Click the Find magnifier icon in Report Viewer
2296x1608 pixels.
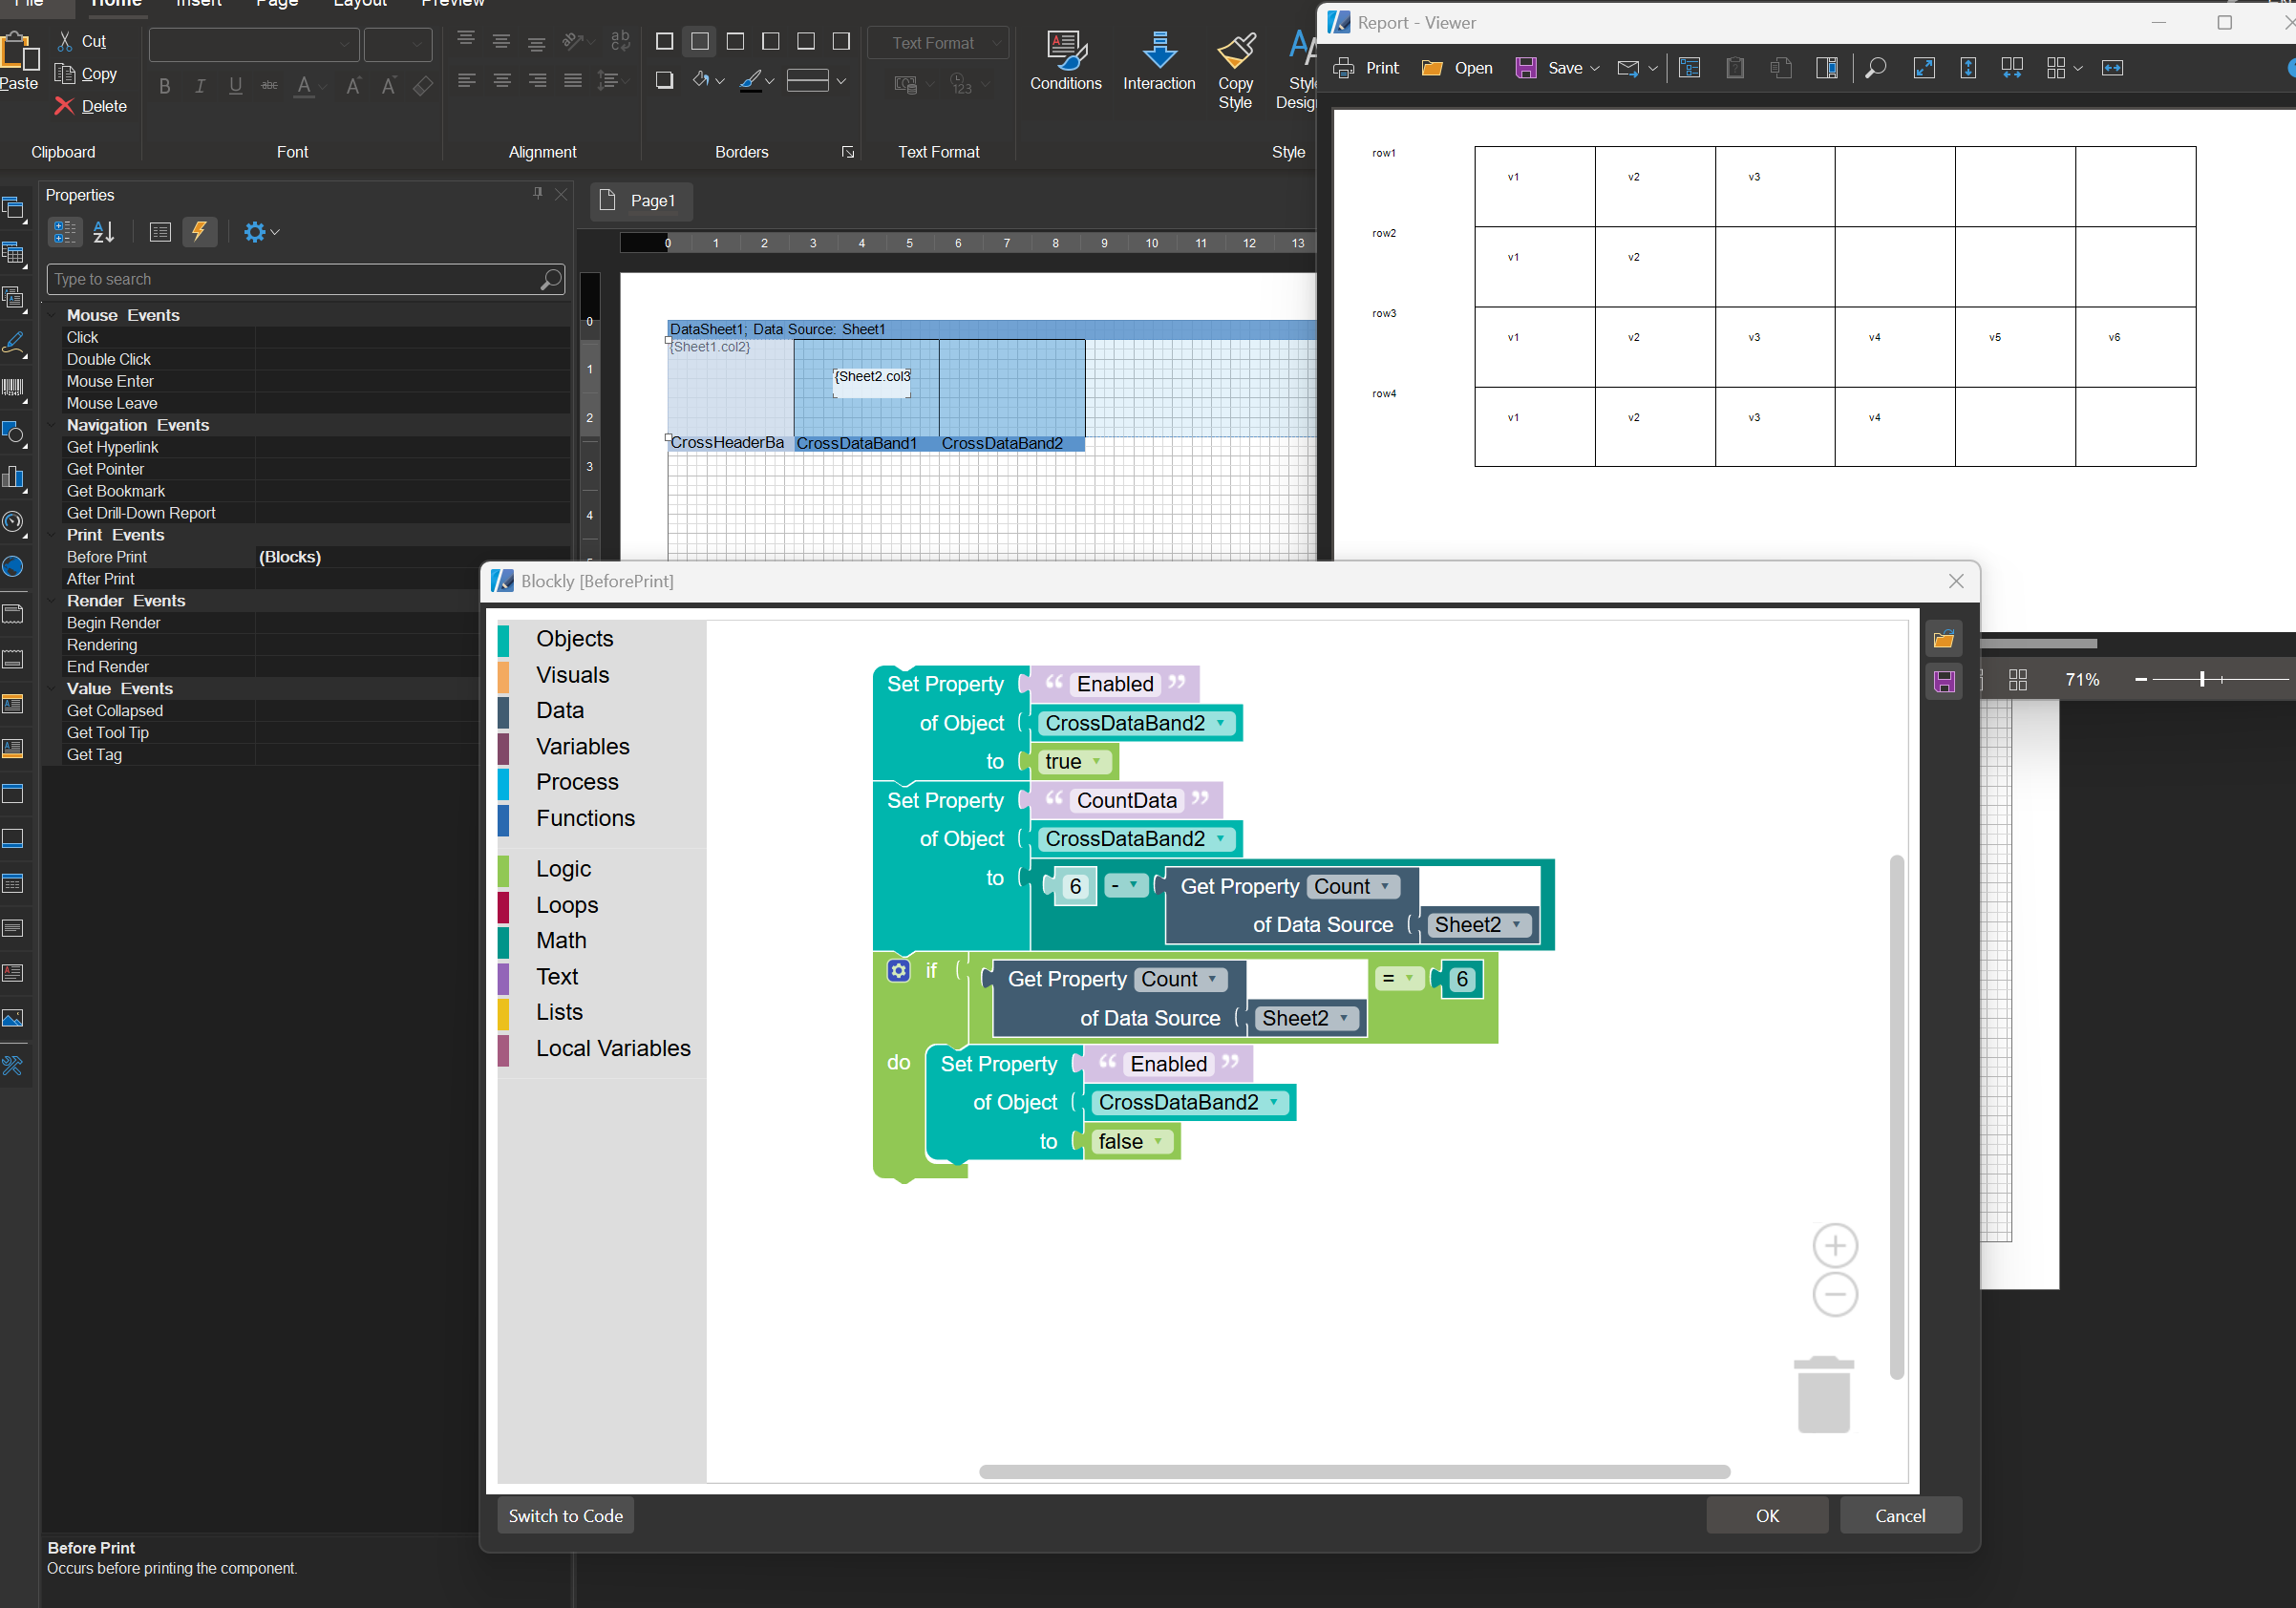pos(1876,68)
